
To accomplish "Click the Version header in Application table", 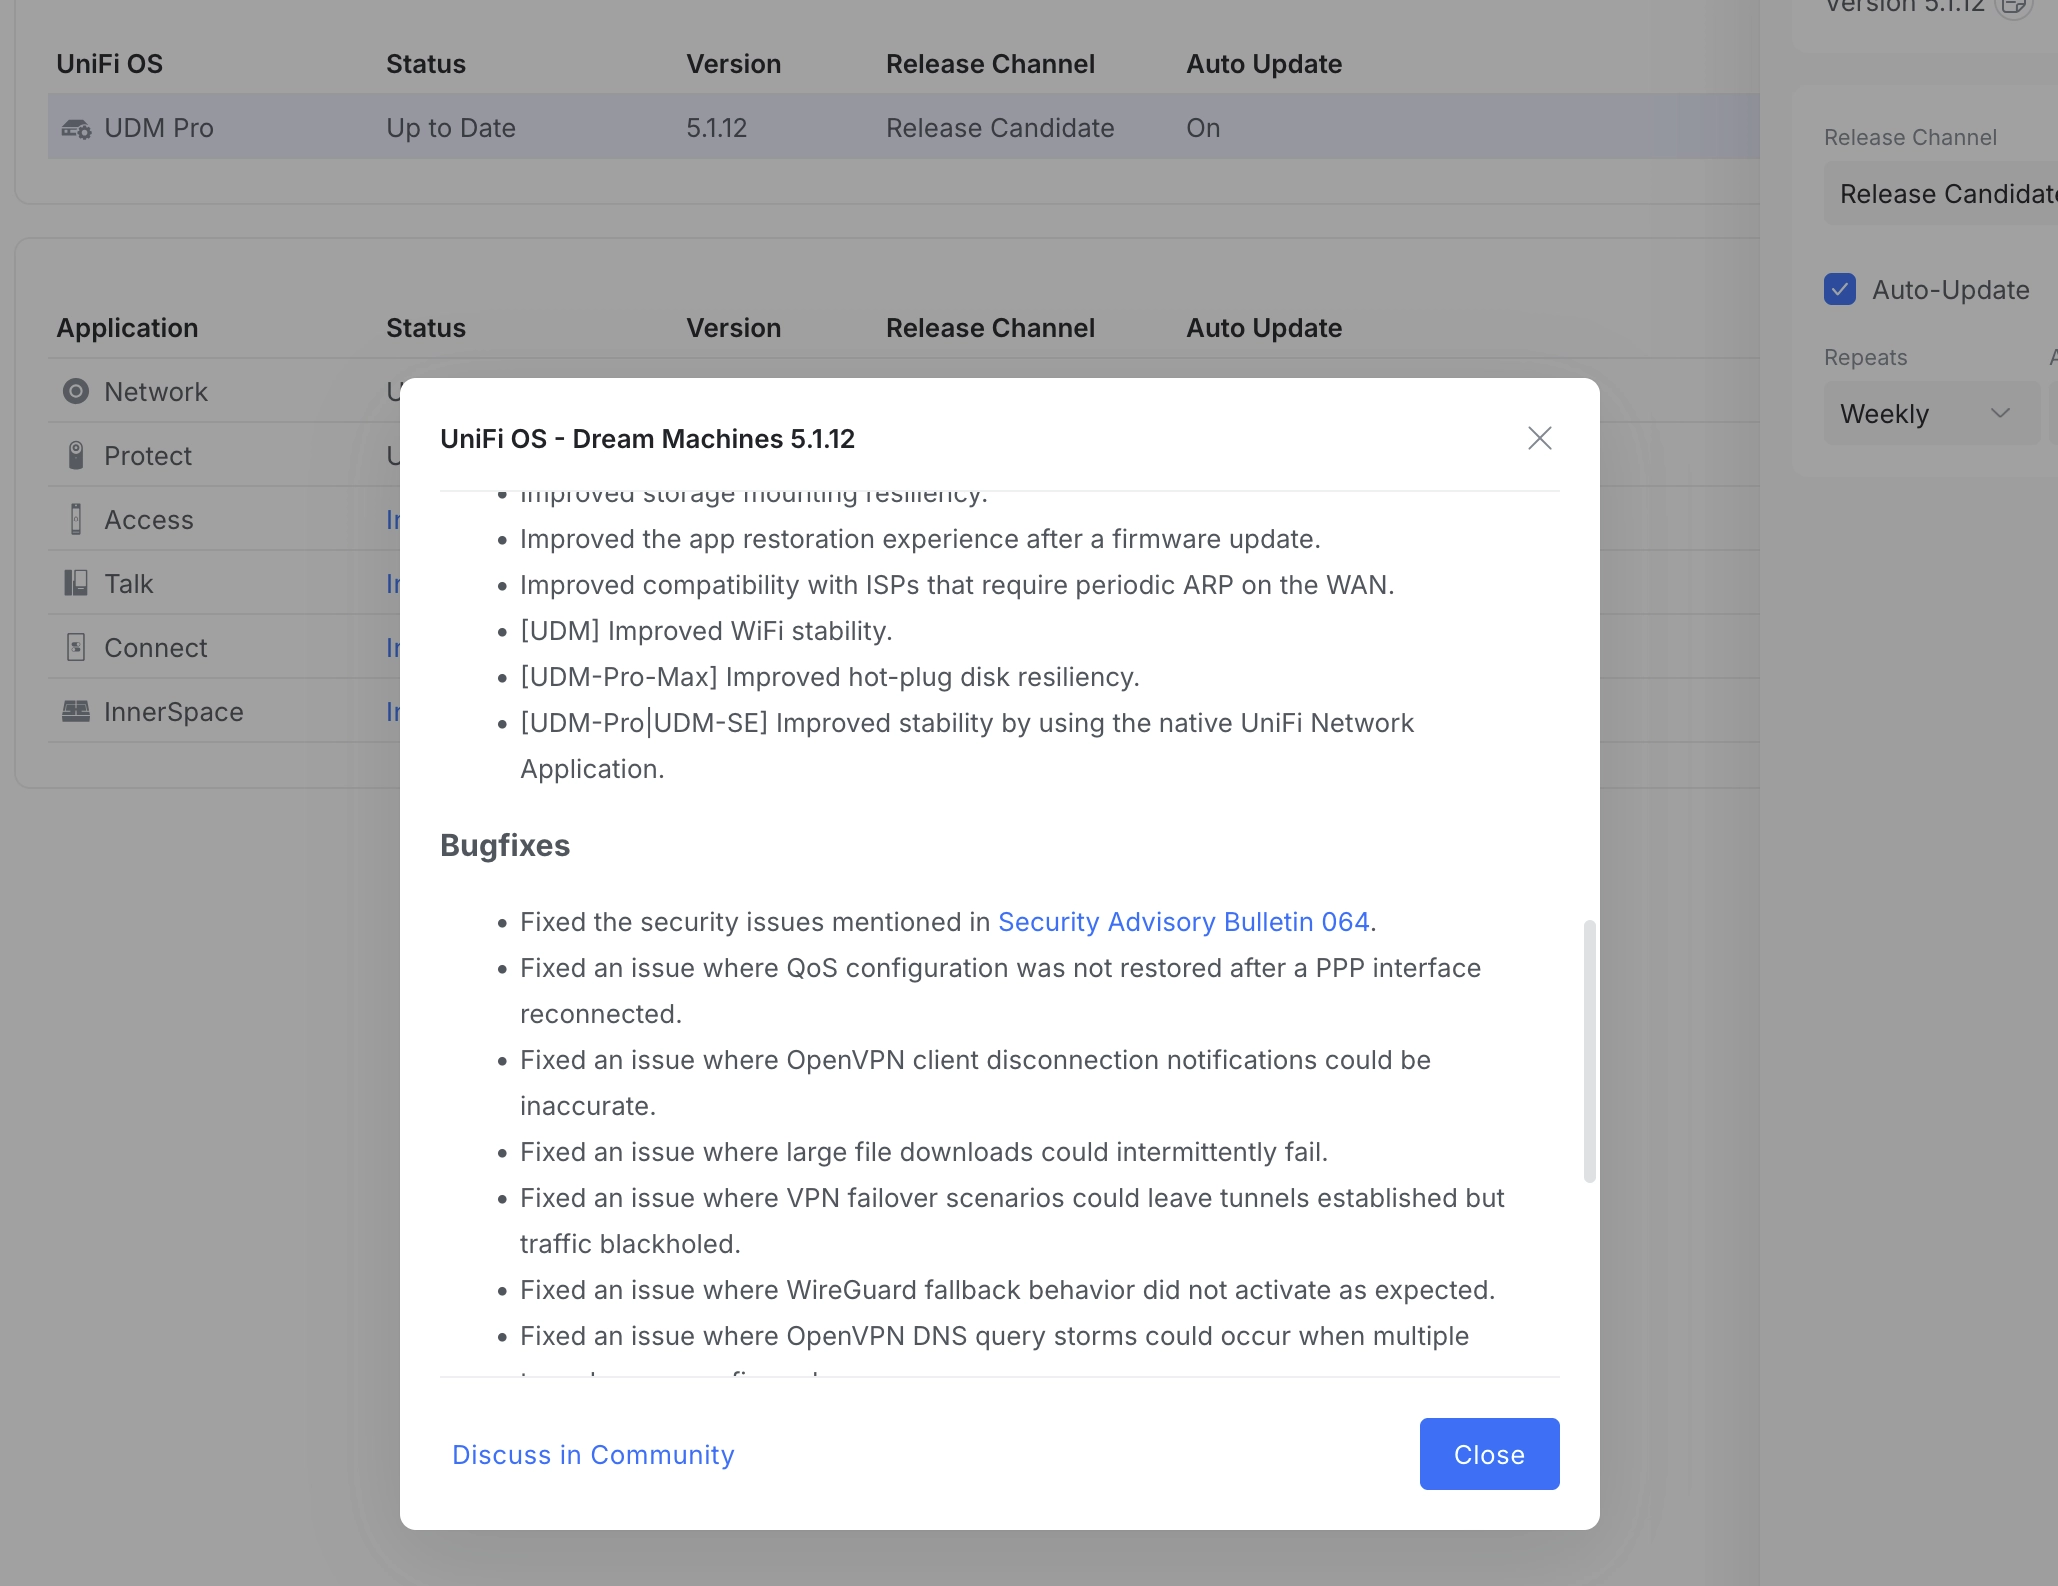I will (x=733, y=328).
